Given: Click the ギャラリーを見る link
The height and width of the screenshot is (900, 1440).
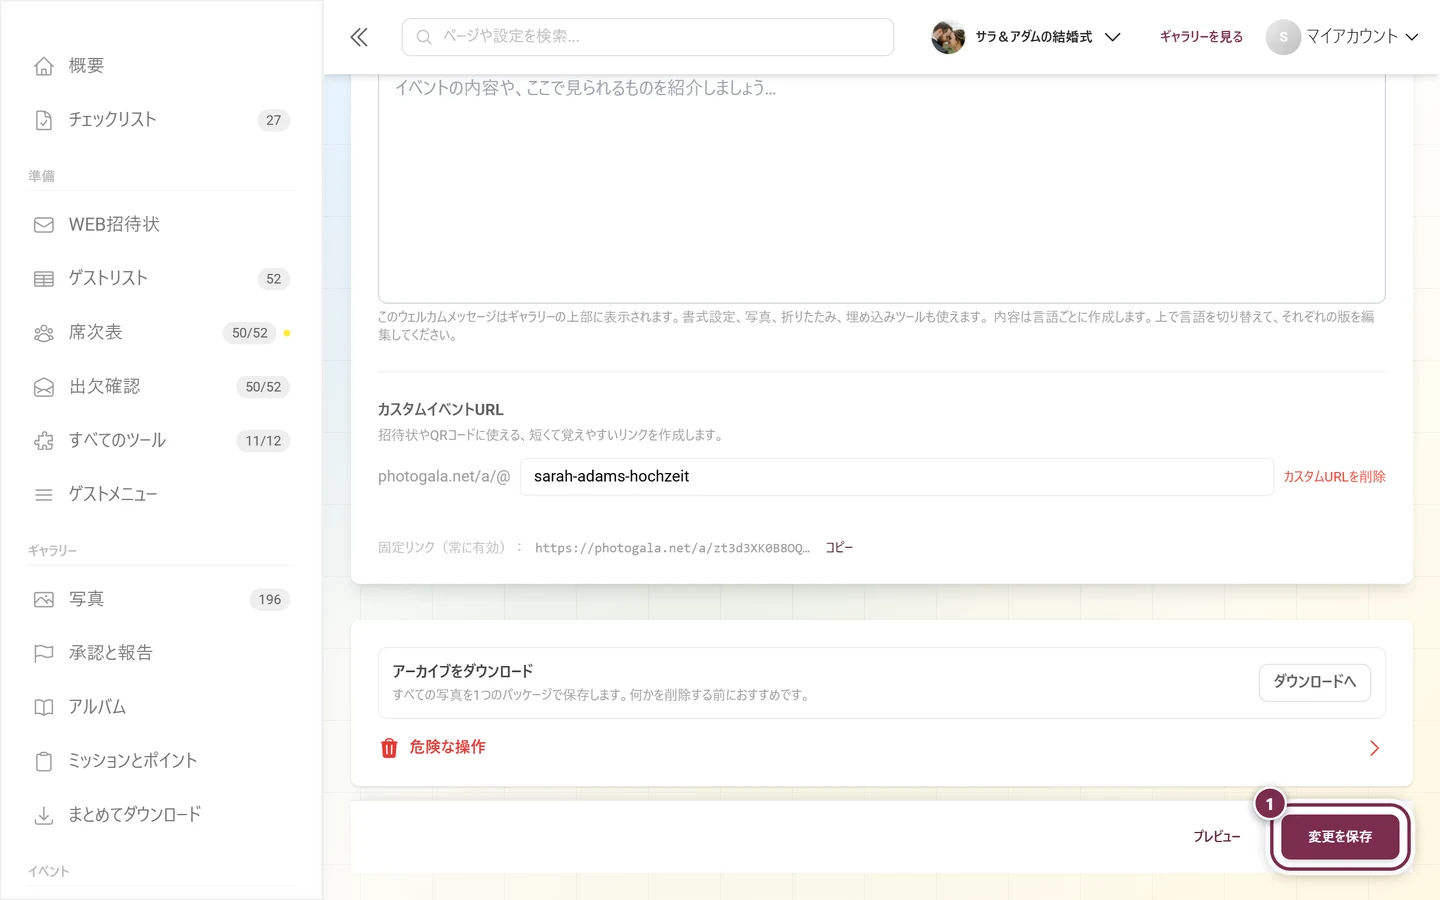Looking at the screenshot, I should (1201, 37).
